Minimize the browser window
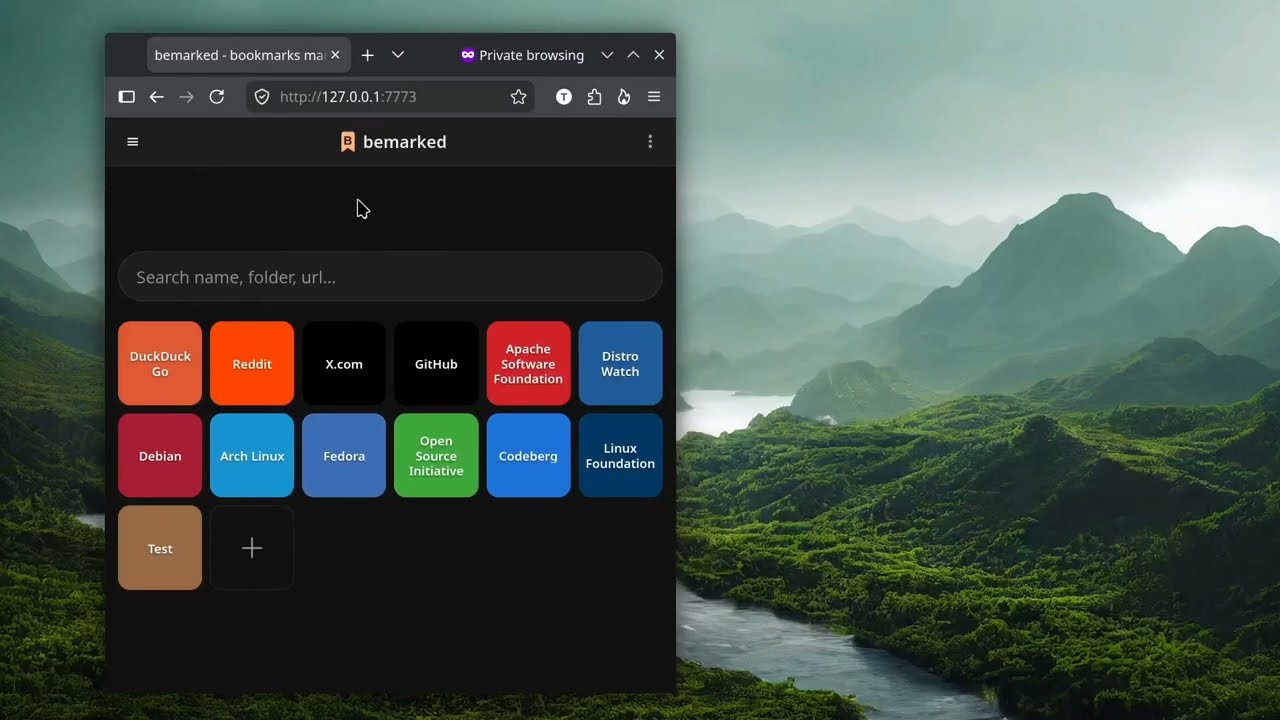 606,55
